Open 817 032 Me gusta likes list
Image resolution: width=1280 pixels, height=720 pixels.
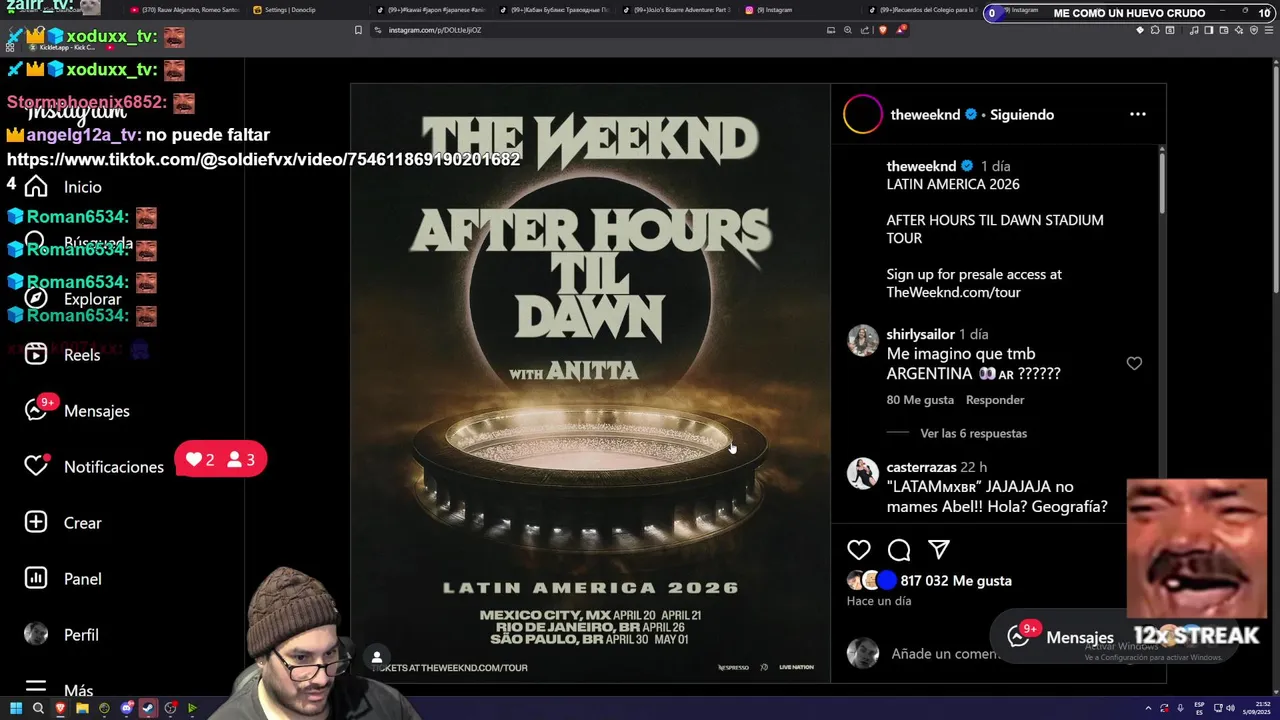click(x=956, y=581)
